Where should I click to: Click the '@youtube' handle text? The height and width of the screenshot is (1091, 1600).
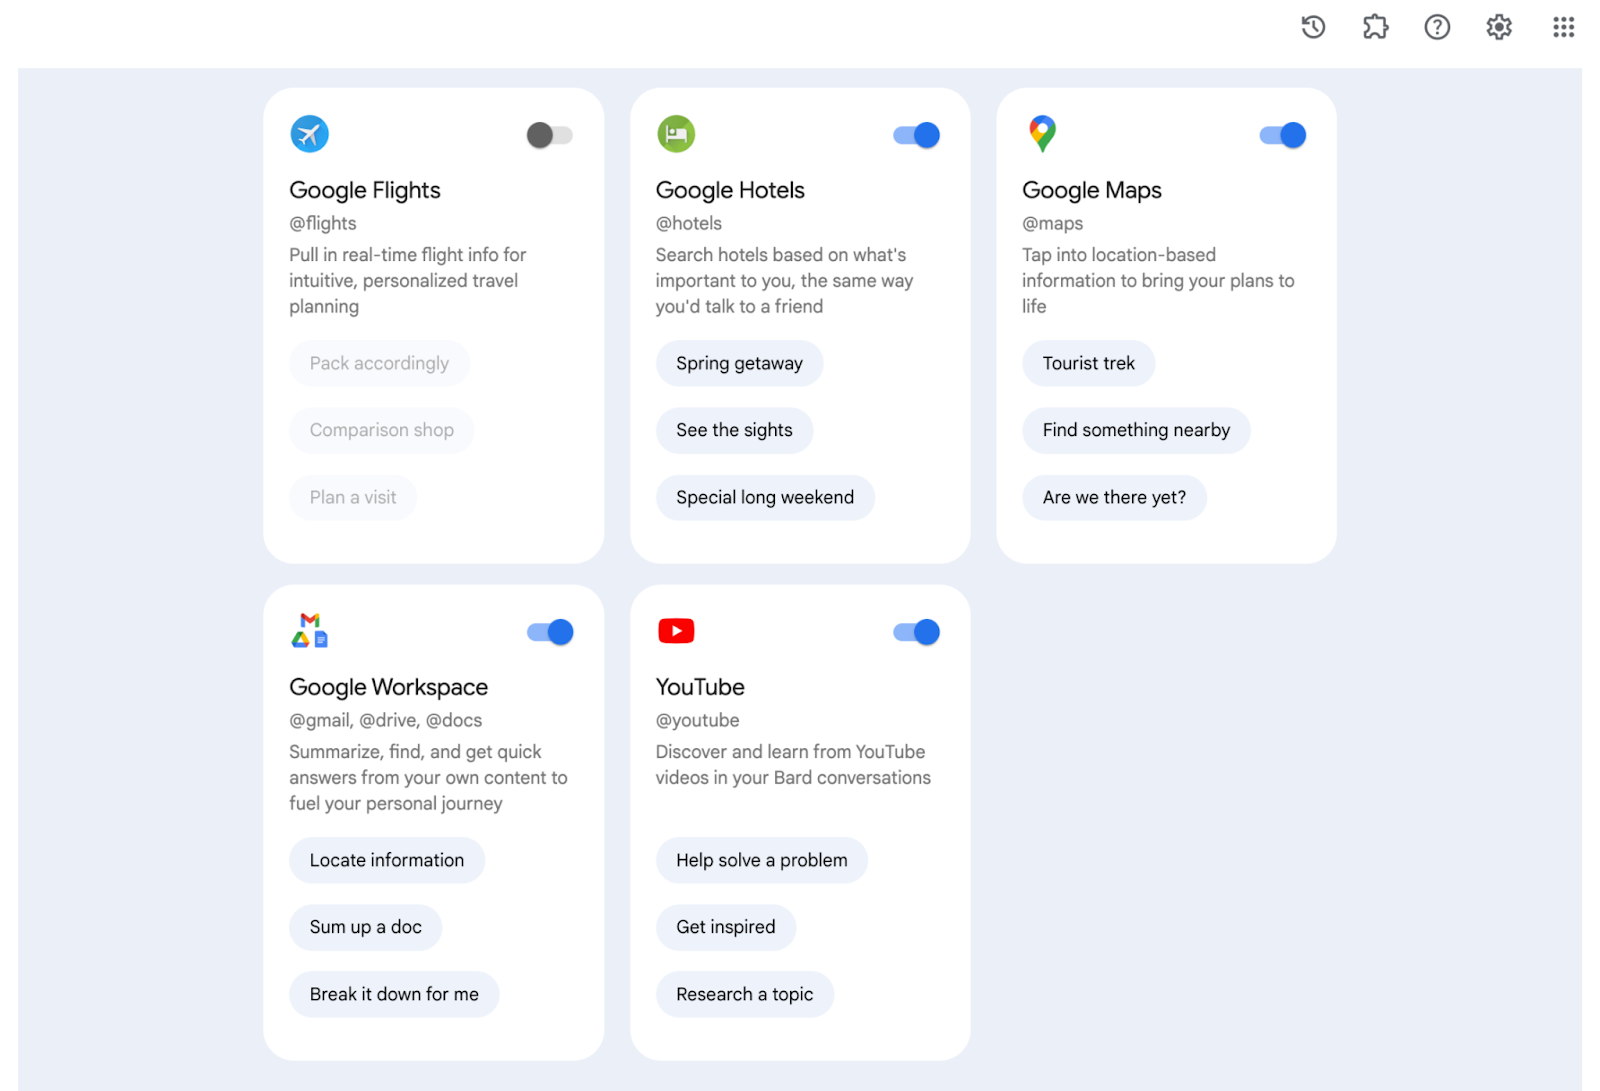pos(698,720)
